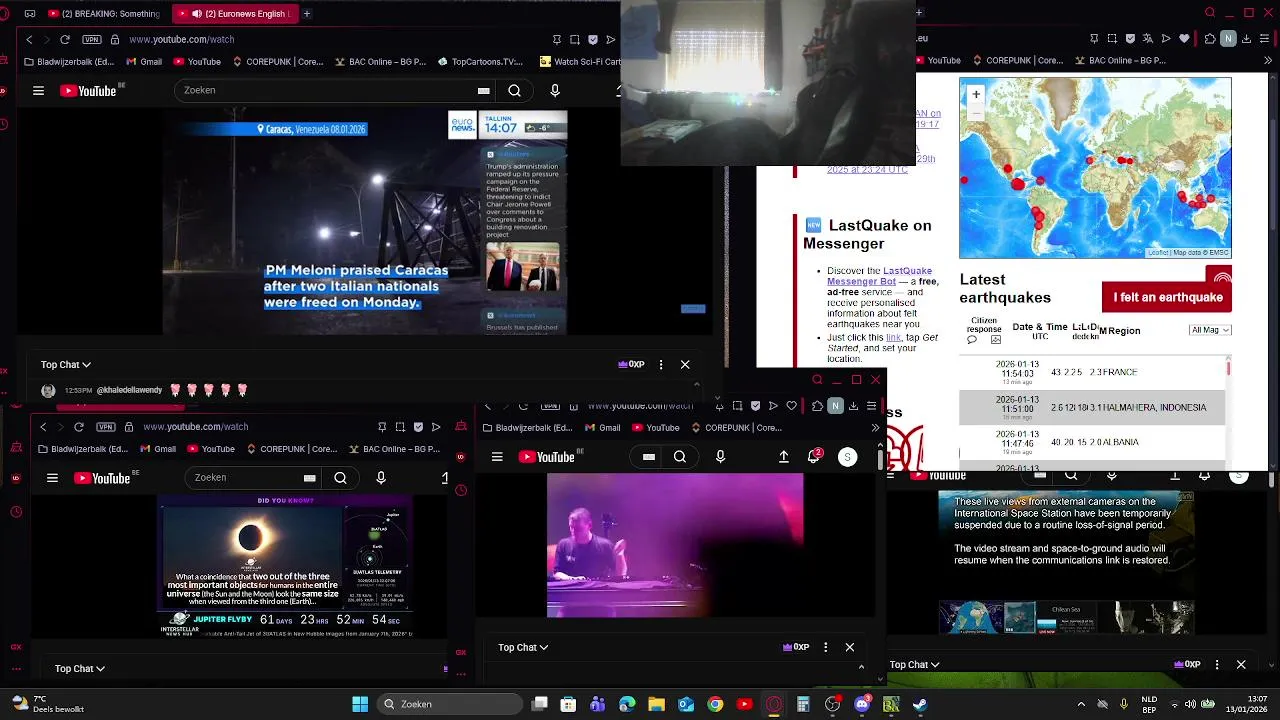The height and width of the screenshot is (720, 1280).
Task: Expand Top Chat dropdown in ISS window
Action: point(914,665)
